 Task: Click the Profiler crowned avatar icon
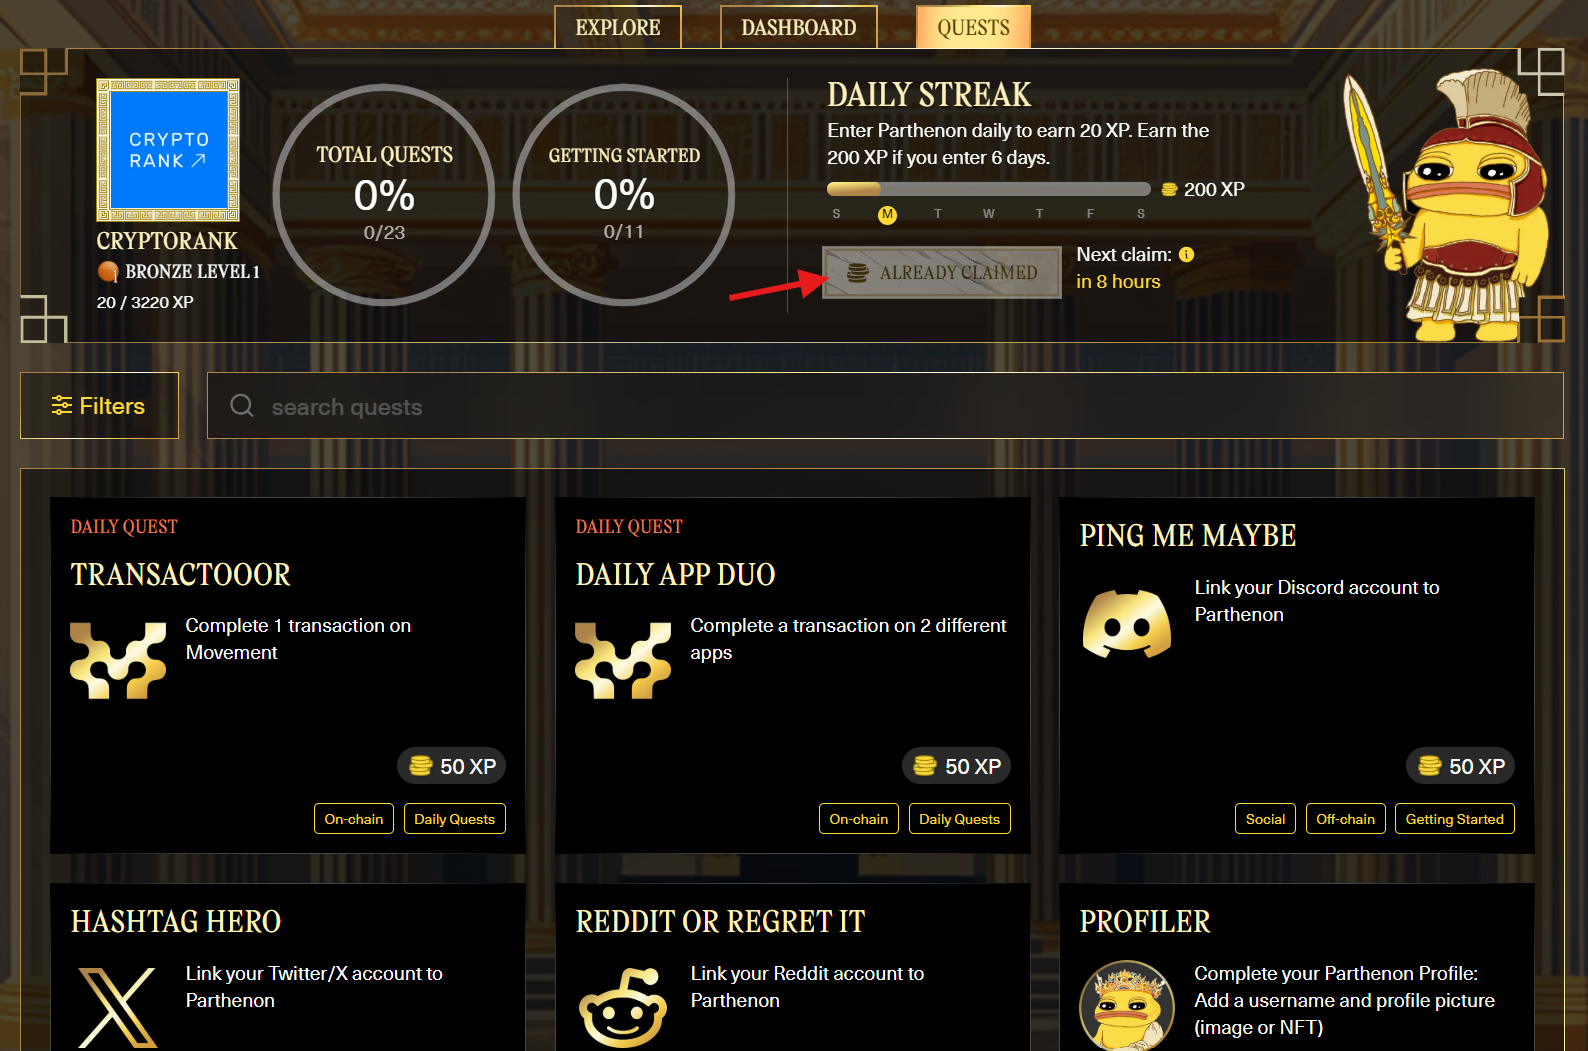(1127, 1006)
